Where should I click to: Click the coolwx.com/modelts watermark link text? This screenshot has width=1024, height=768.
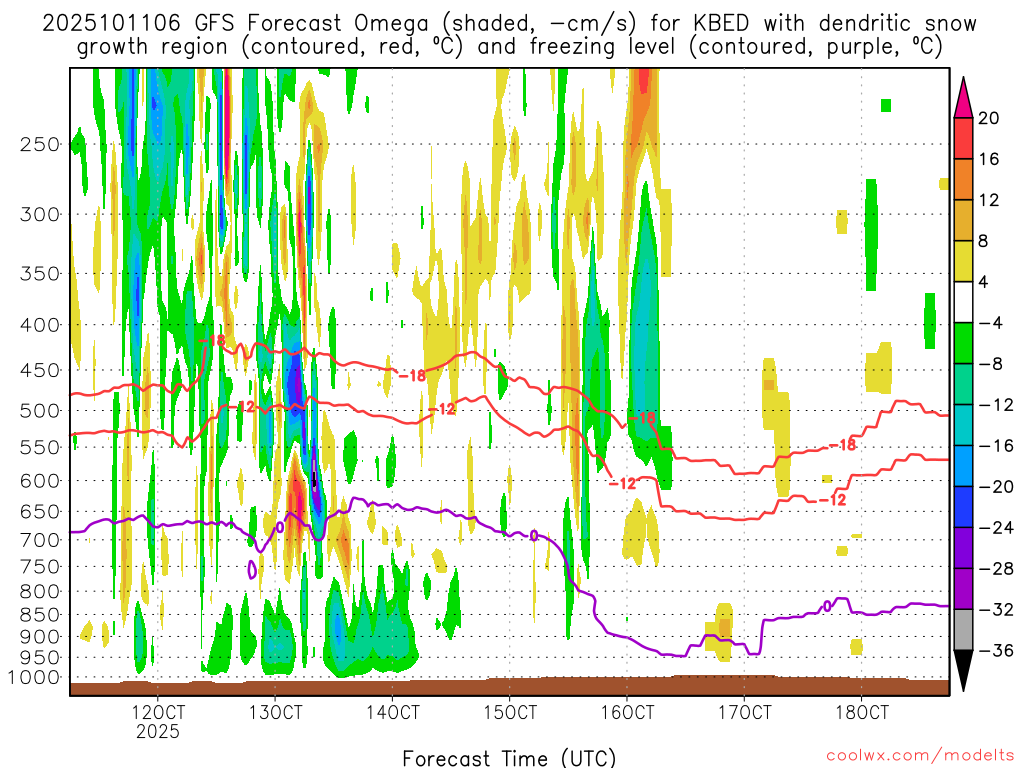[x=920, y=756]
